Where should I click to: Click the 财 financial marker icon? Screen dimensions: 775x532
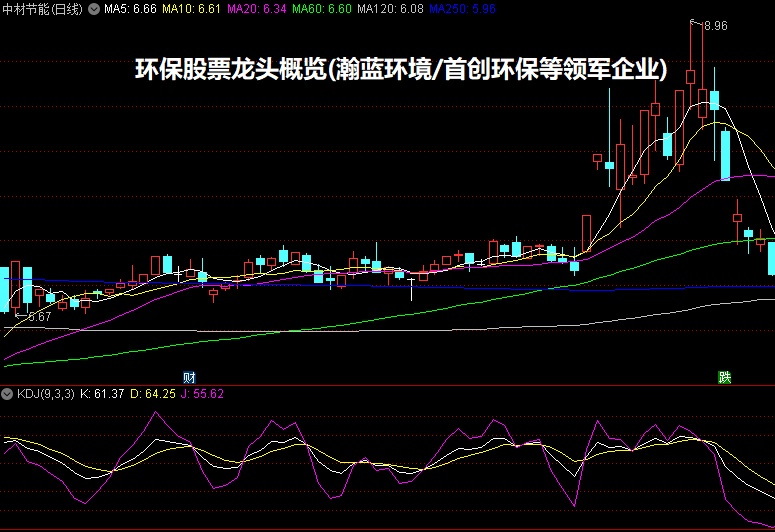point(189,378)
